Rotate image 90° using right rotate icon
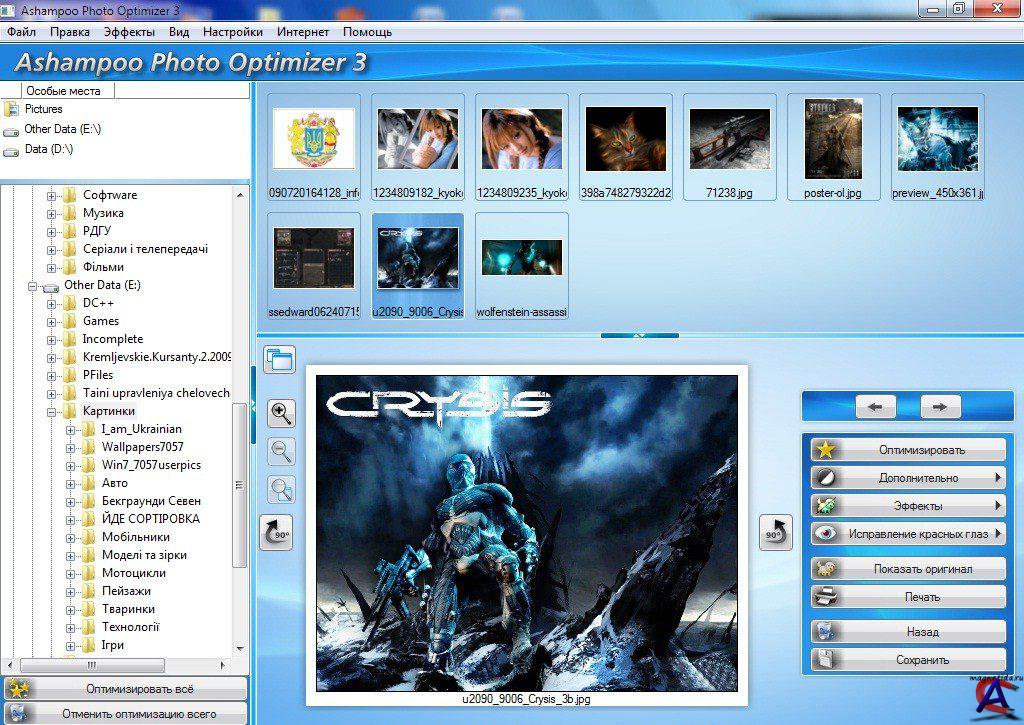This screenshot has height=725, width=1024. (x=775, y=533)
